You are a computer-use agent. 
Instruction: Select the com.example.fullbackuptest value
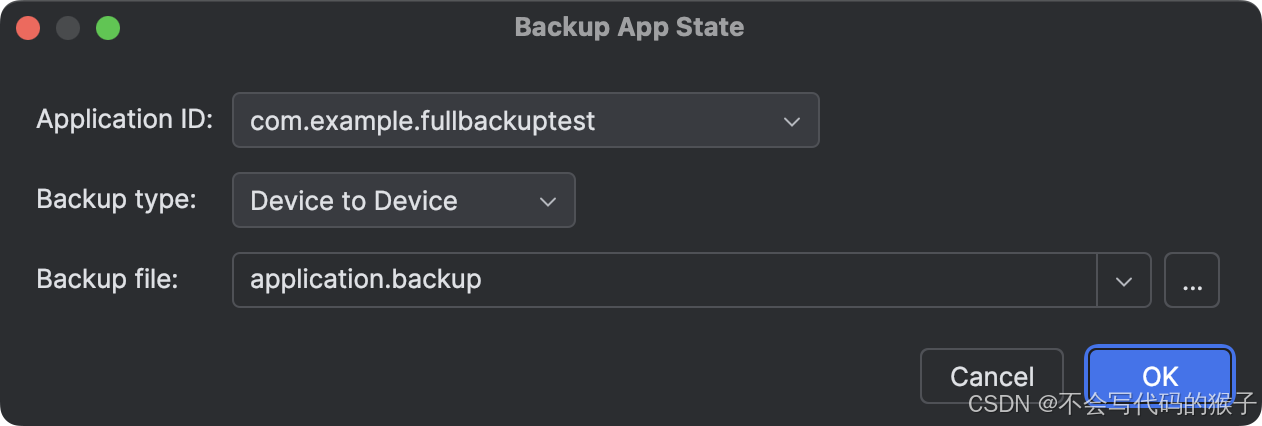422,121
